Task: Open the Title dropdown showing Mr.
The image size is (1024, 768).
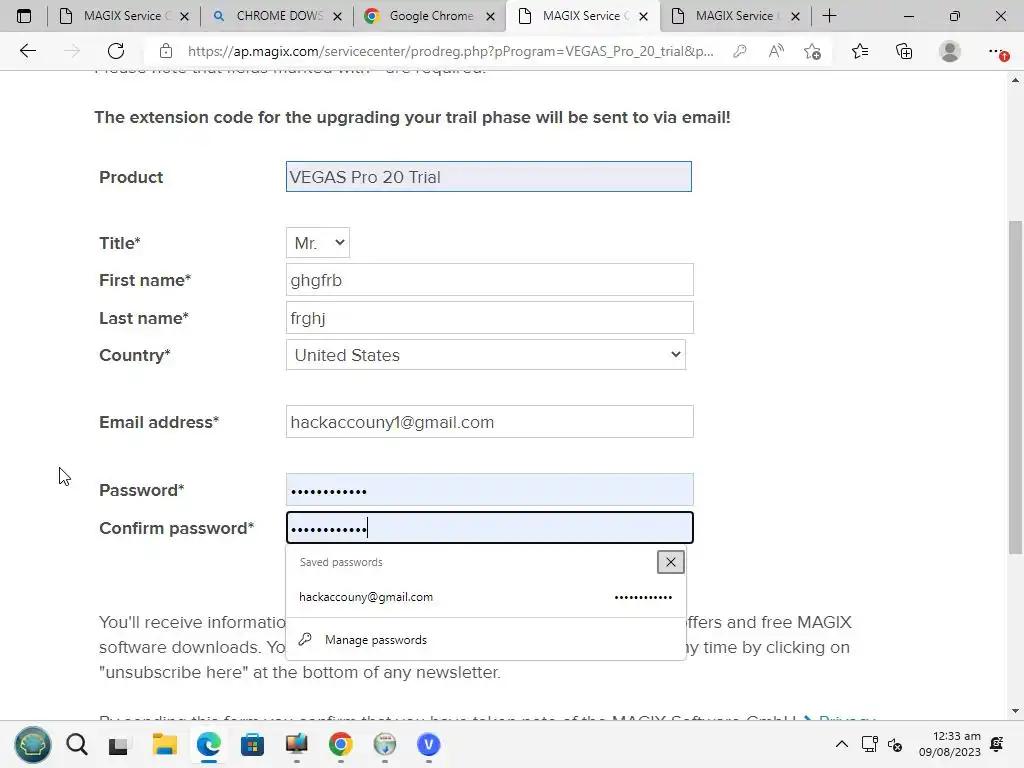Action: pyautogui.click(x=317, y=243)
